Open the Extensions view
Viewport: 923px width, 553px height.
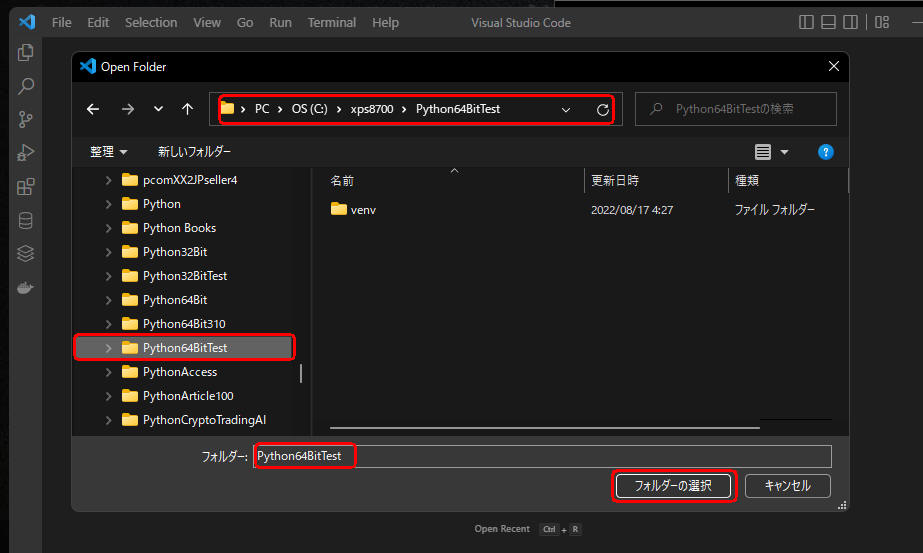pos(25,187)
